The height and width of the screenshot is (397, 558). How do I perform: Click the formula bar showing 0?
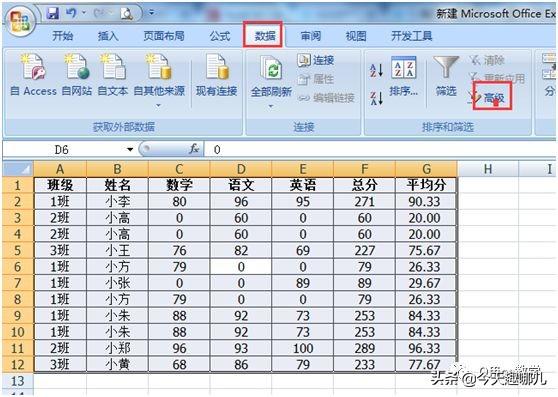pyautogui.click(x=381, y=149)
